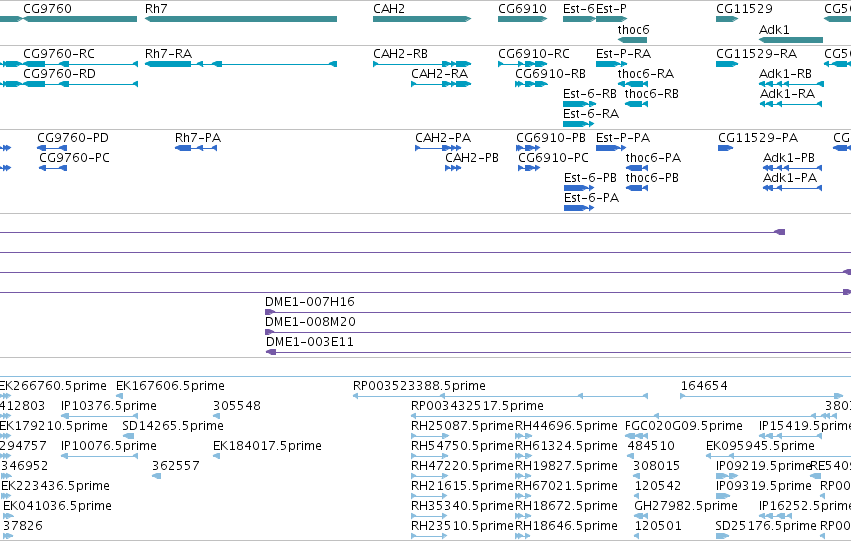Select the Est-P-PA protein feature
Screen dimensions: 851x541
pos(611,148)
